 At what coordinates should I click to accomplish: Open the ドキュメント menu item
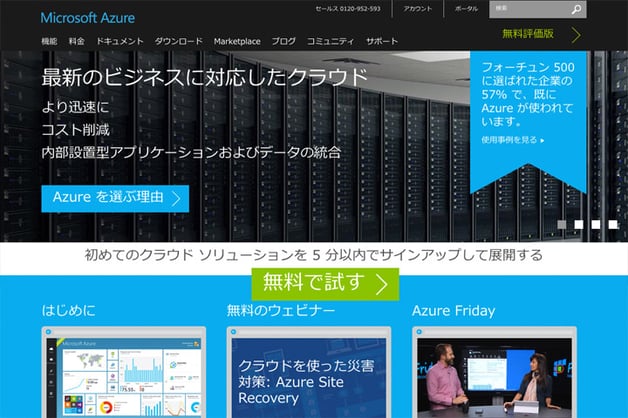coord(120,41)
